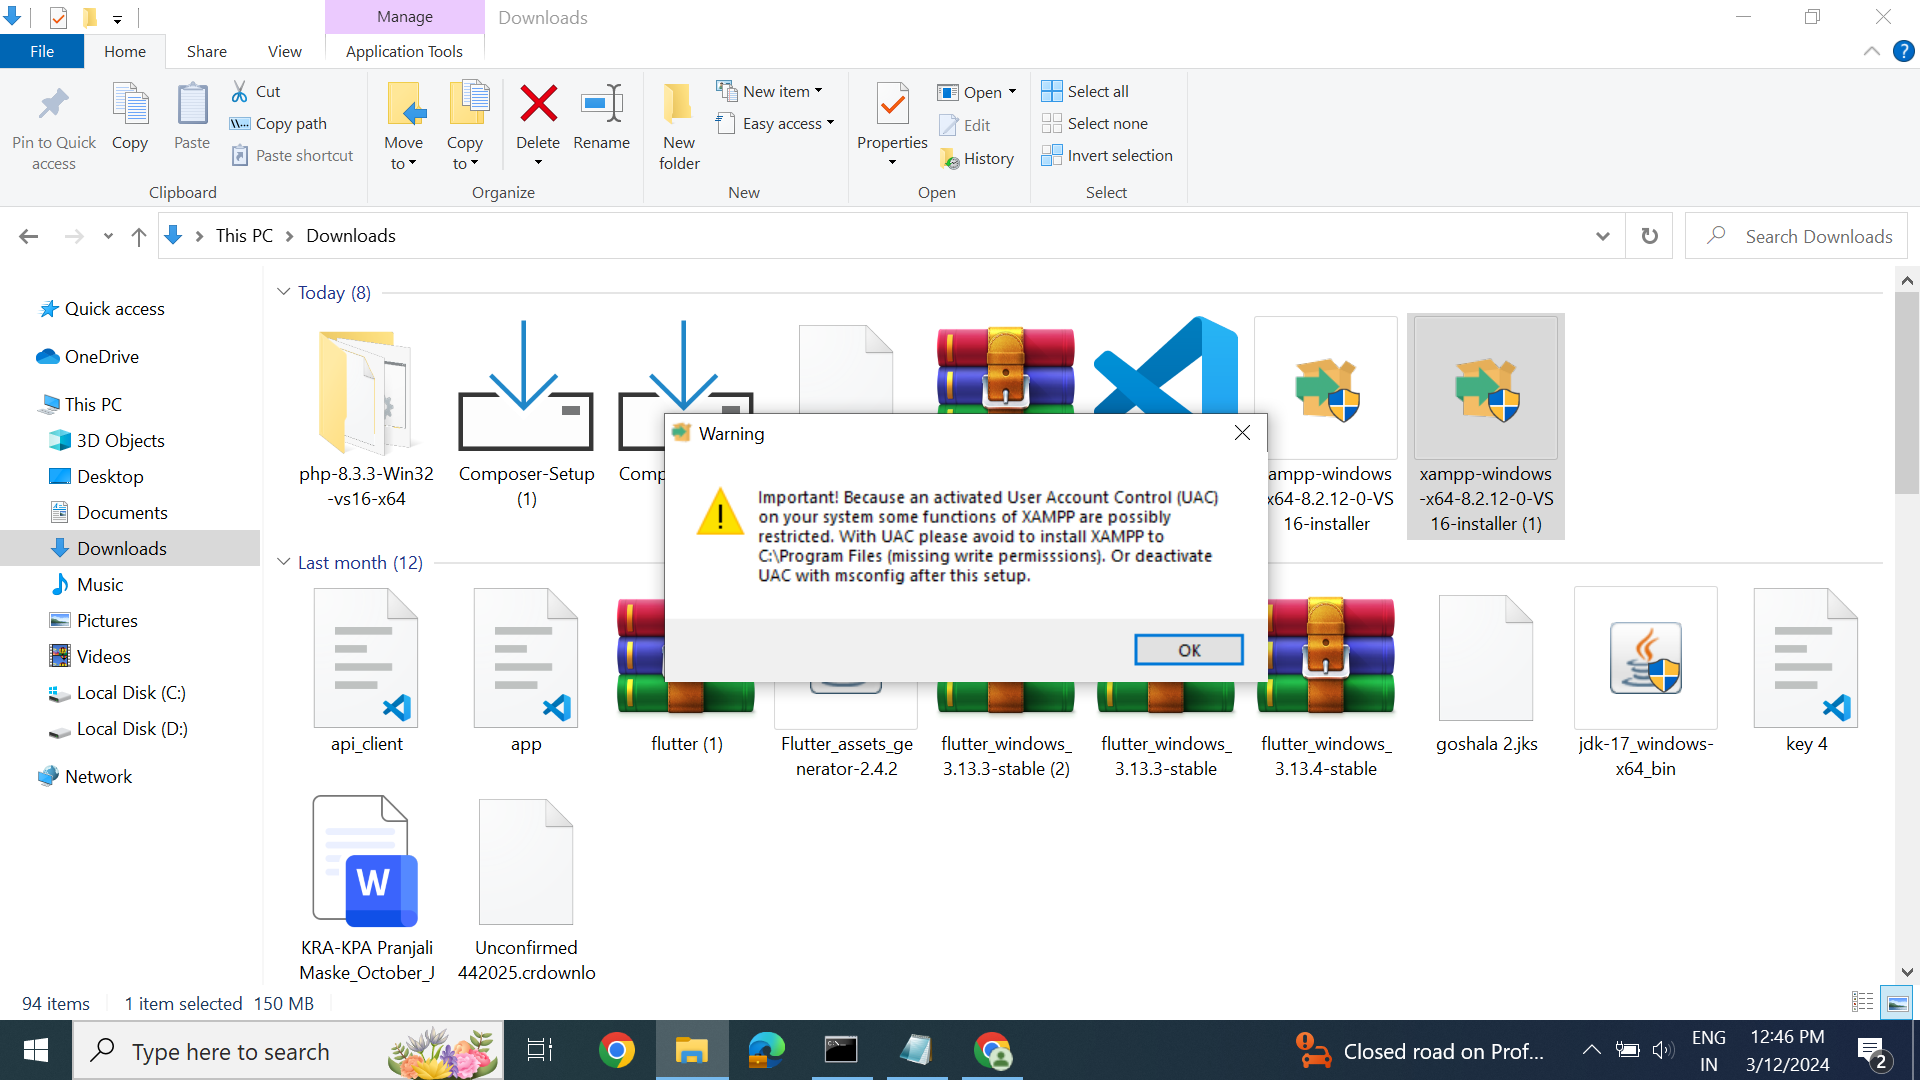This screenshot has width=1920, height=1080.
Task: Click the Search Downloads field
Action: point(1796,236)
